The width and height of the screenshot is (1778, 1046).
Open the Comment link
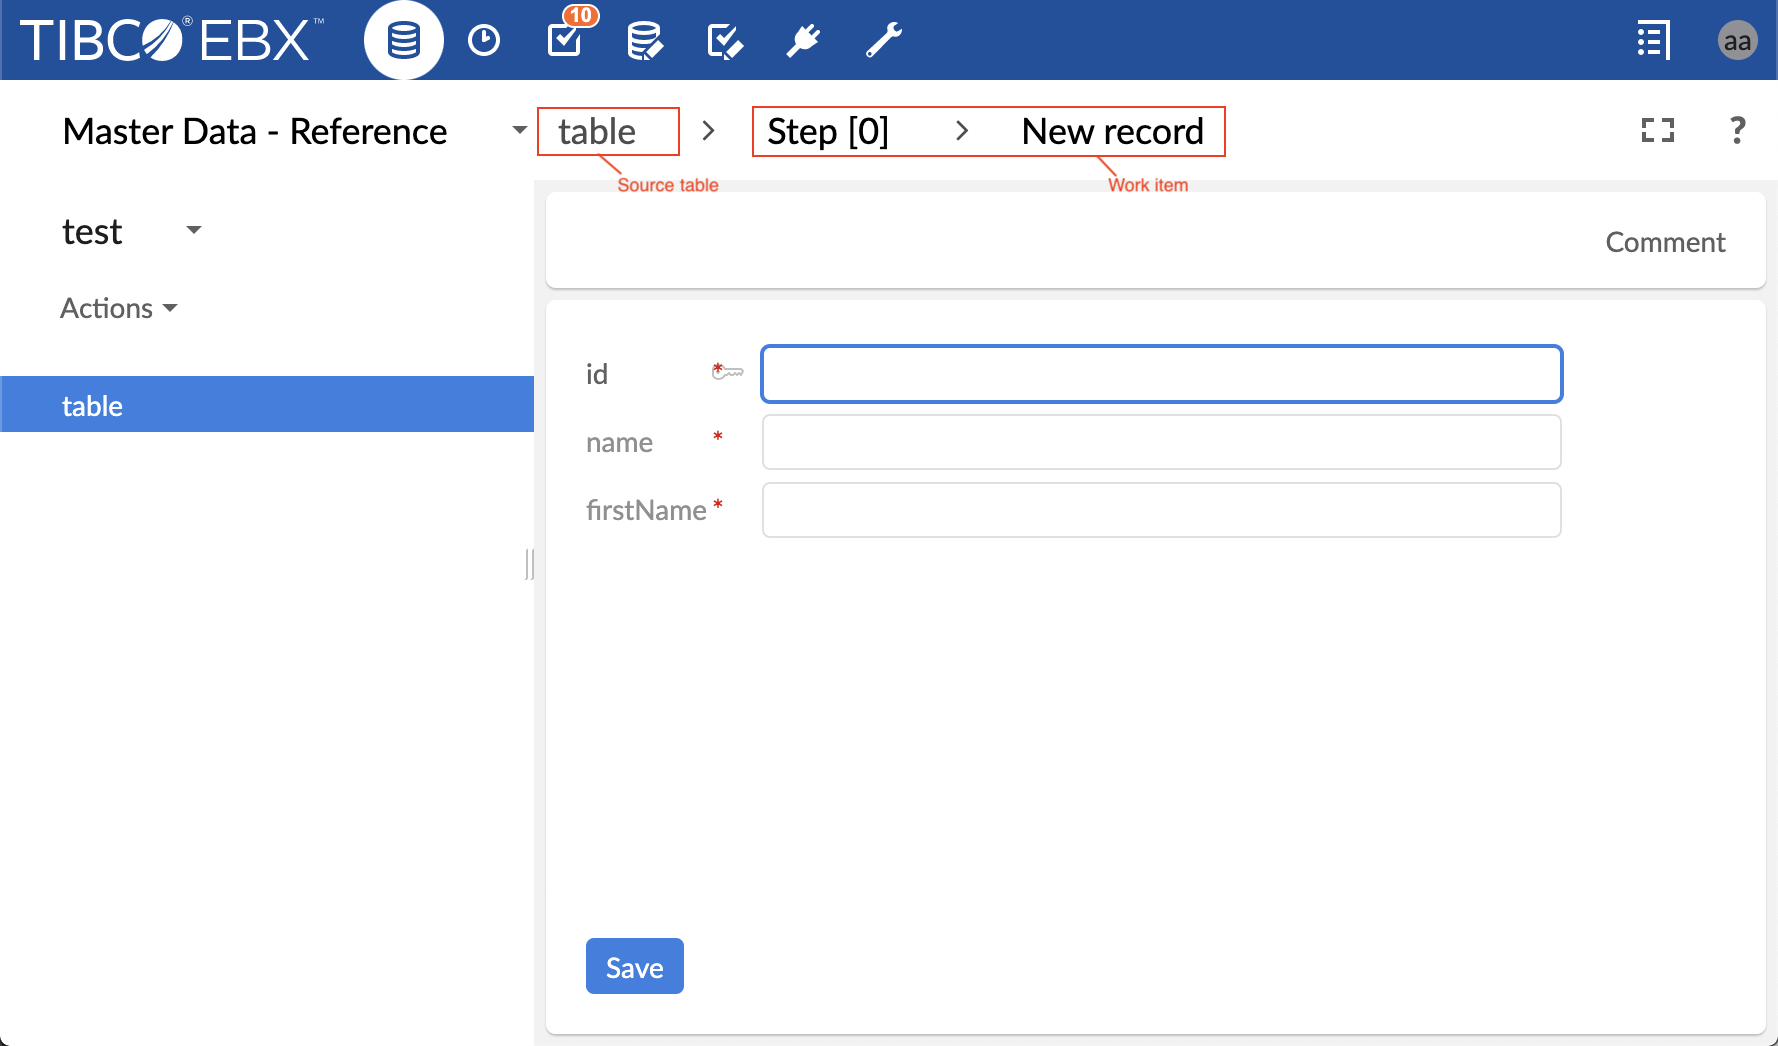point(1665,242)
